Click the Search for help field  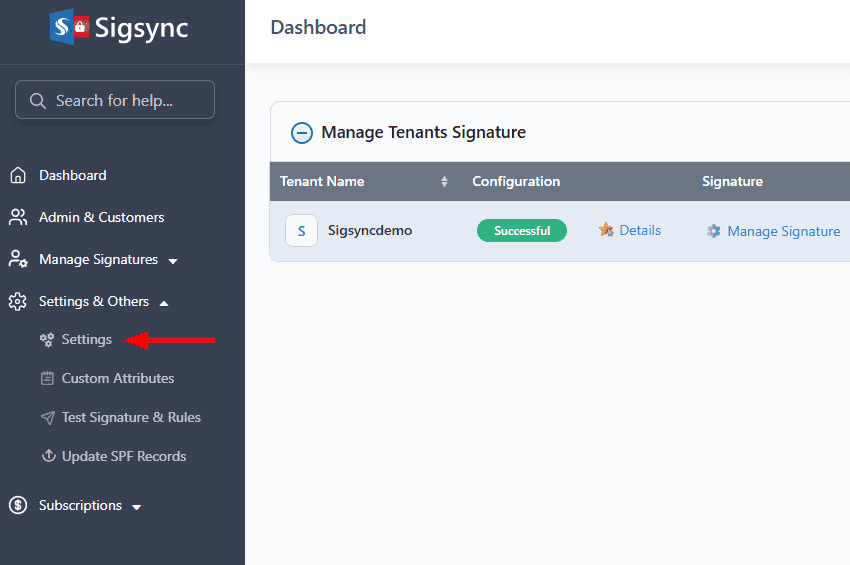[x=115, y=100]
